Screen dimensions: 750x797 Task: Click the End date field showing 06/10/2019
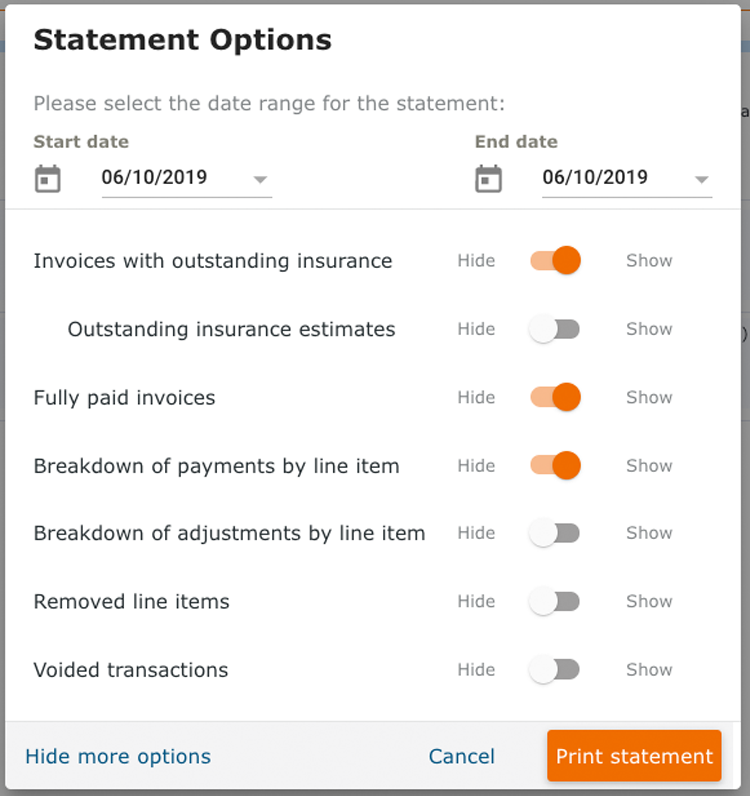coord(627,178)
